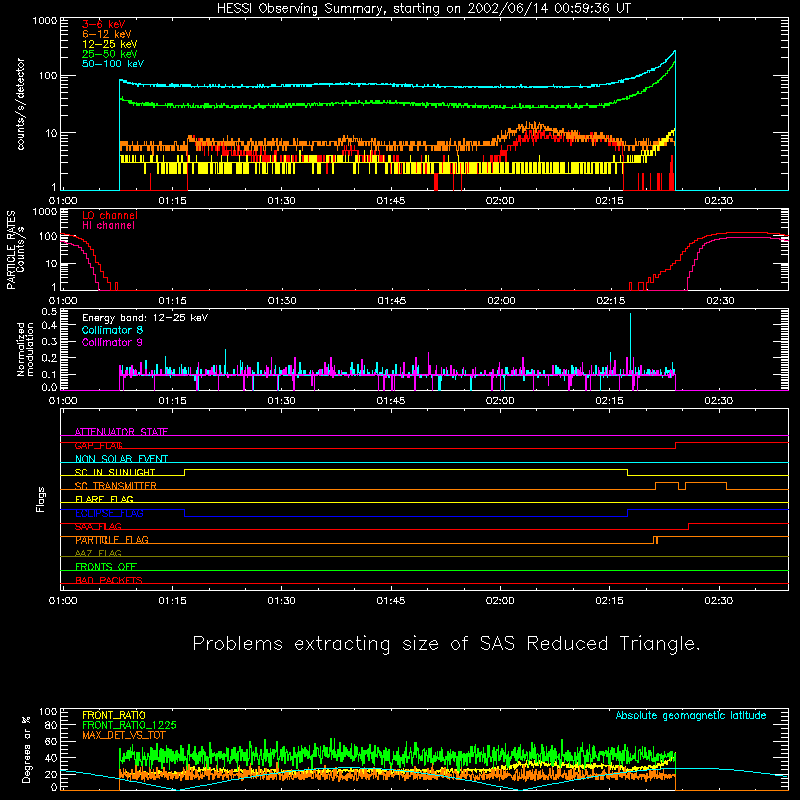Screen dimensions: 800x800
Task: Click the 02:30 tick under the particle rates plot
Action: tap(720, 301)
